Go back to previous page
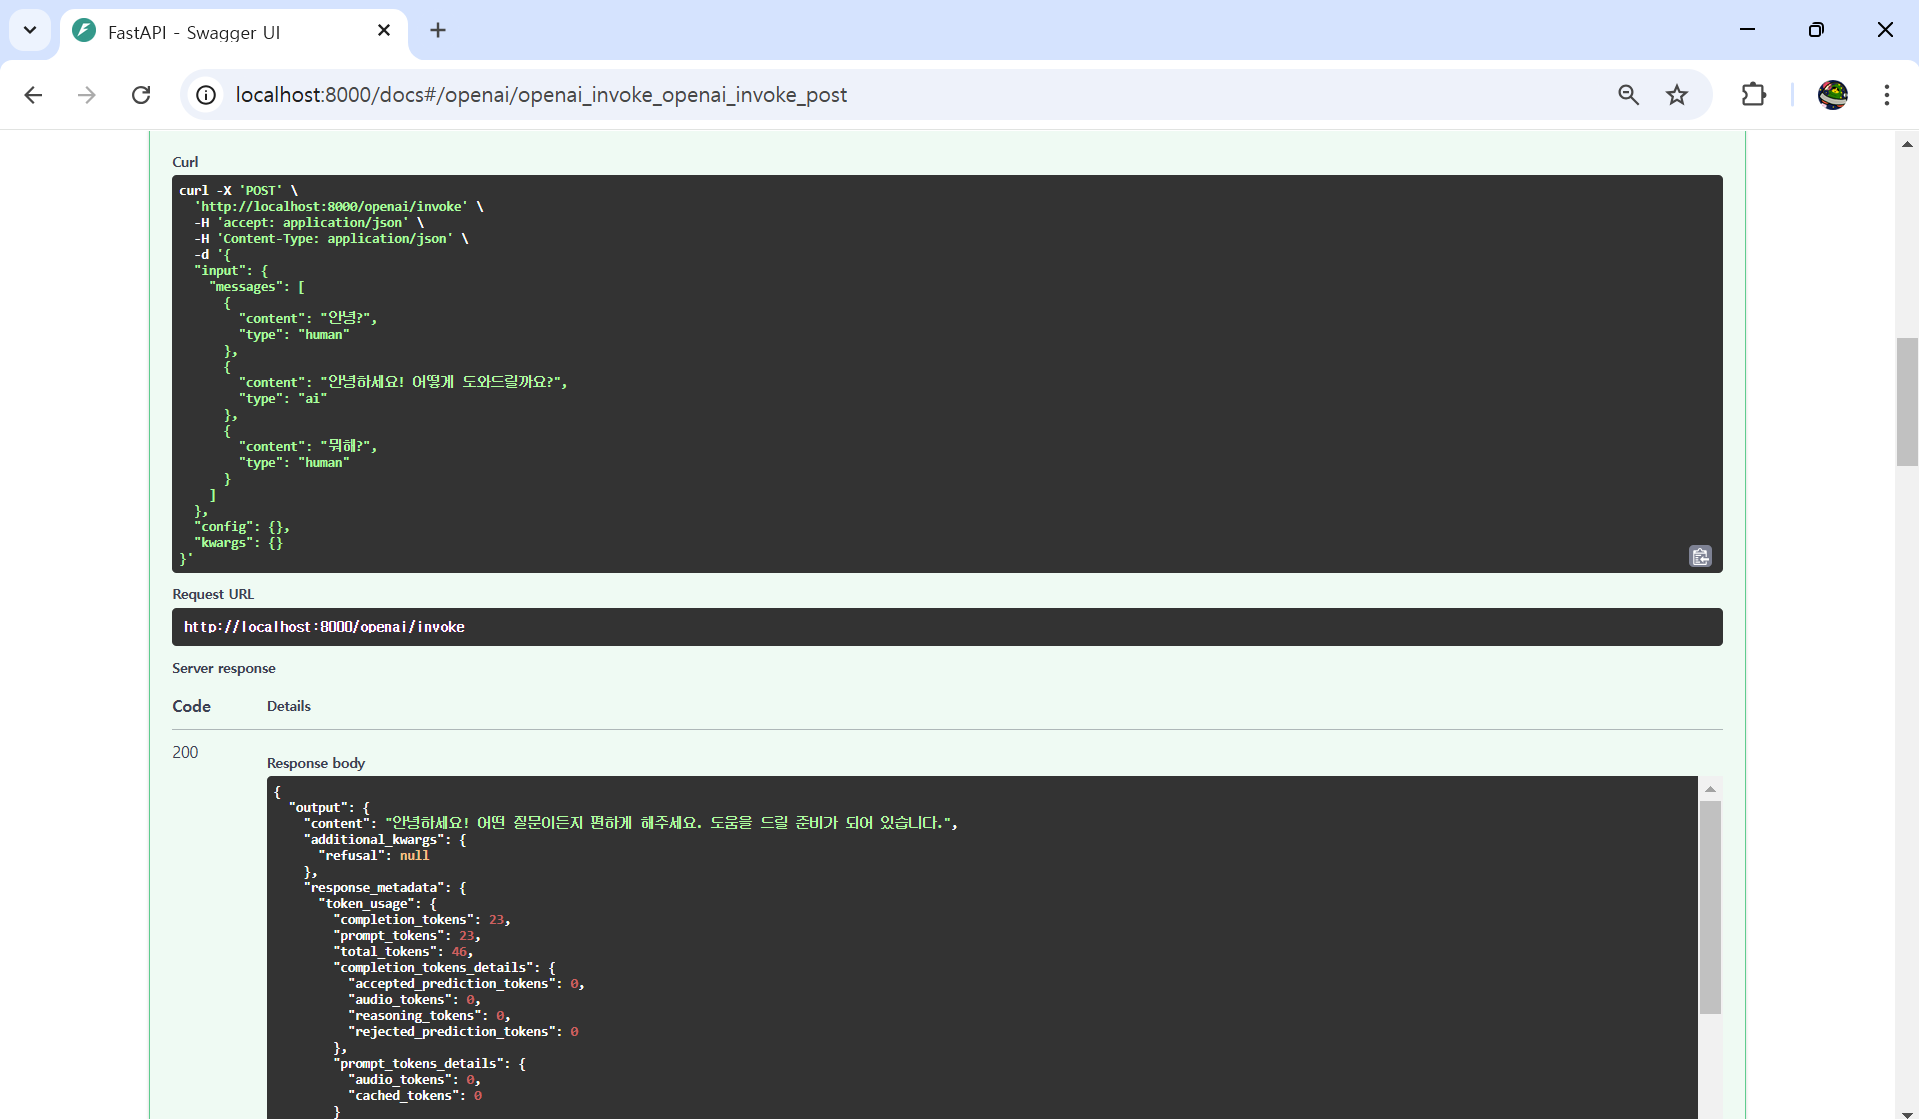 click(33, 95)
